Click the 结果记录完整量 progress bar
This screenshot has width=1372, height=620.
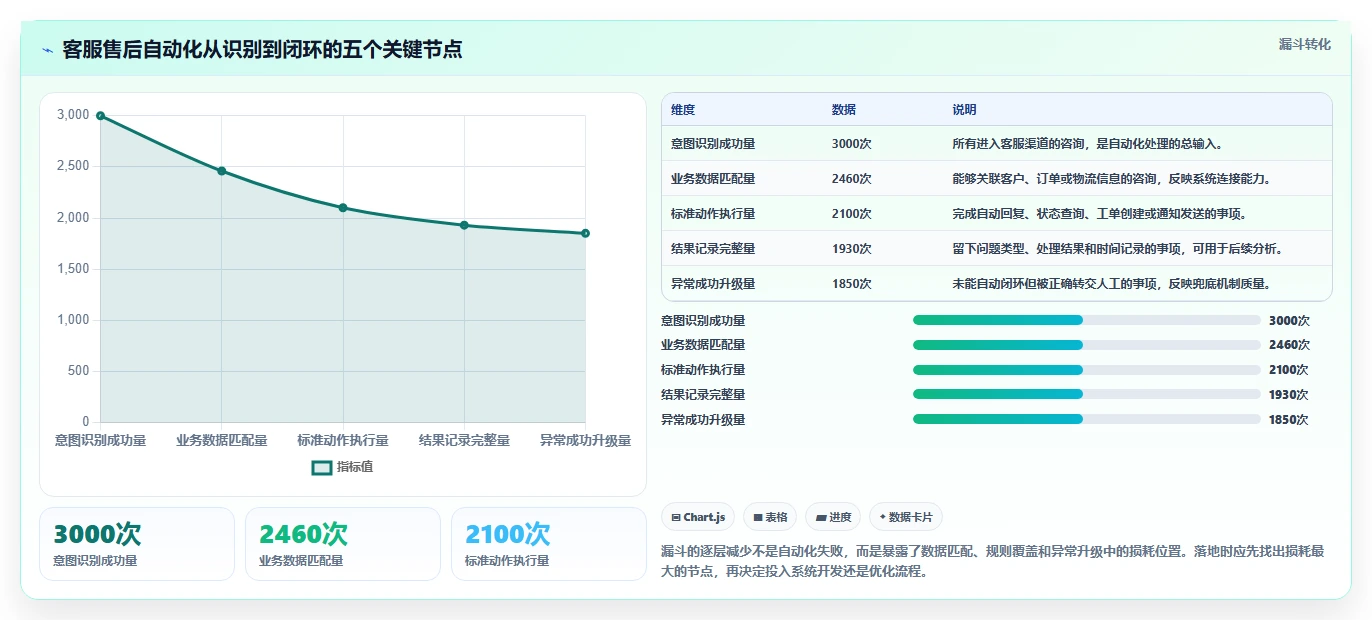[x=1086, y=394]
